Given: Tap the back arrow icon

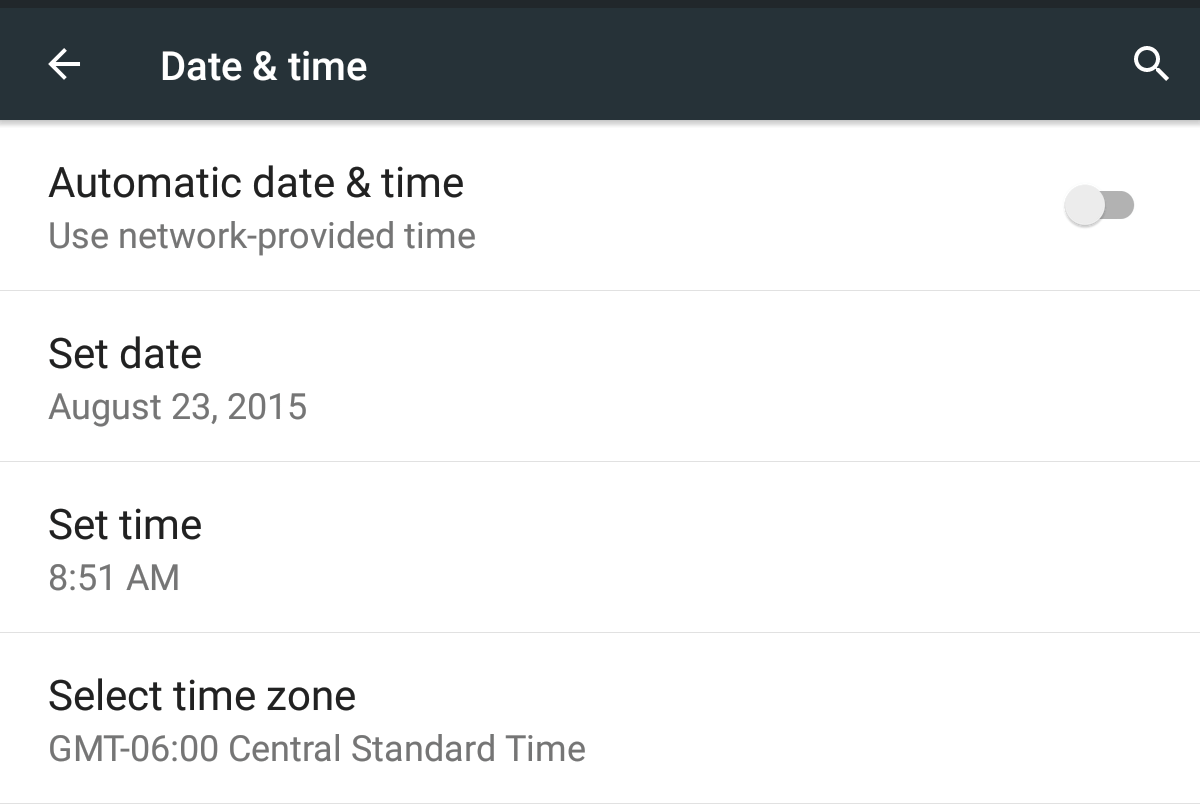Looking at the screenshot, I should tap(64, 65).
